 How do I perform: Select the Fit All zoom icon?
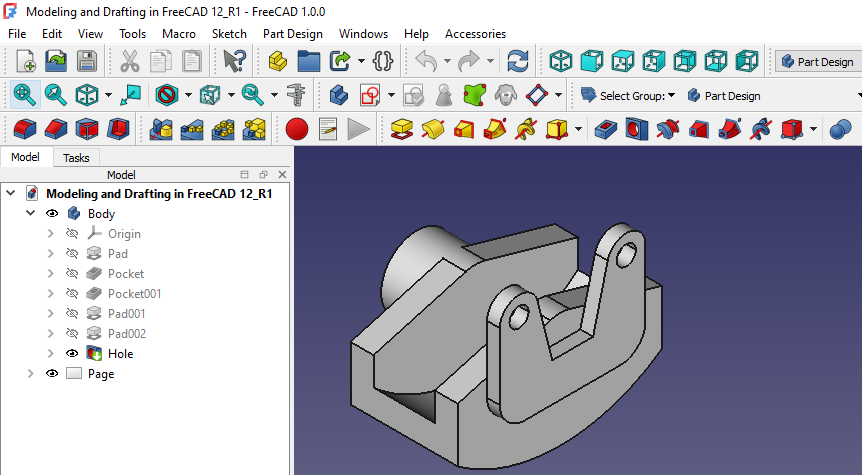24,96
